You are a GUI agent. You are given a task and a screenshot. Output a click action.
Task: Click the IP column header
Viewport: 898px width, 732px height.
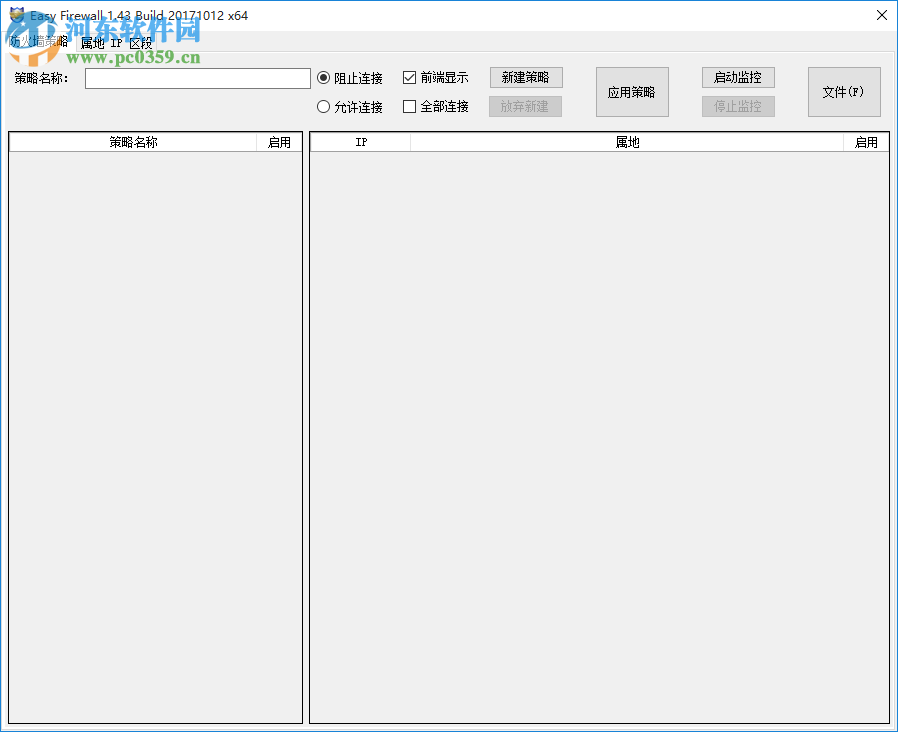pos(361,141)
